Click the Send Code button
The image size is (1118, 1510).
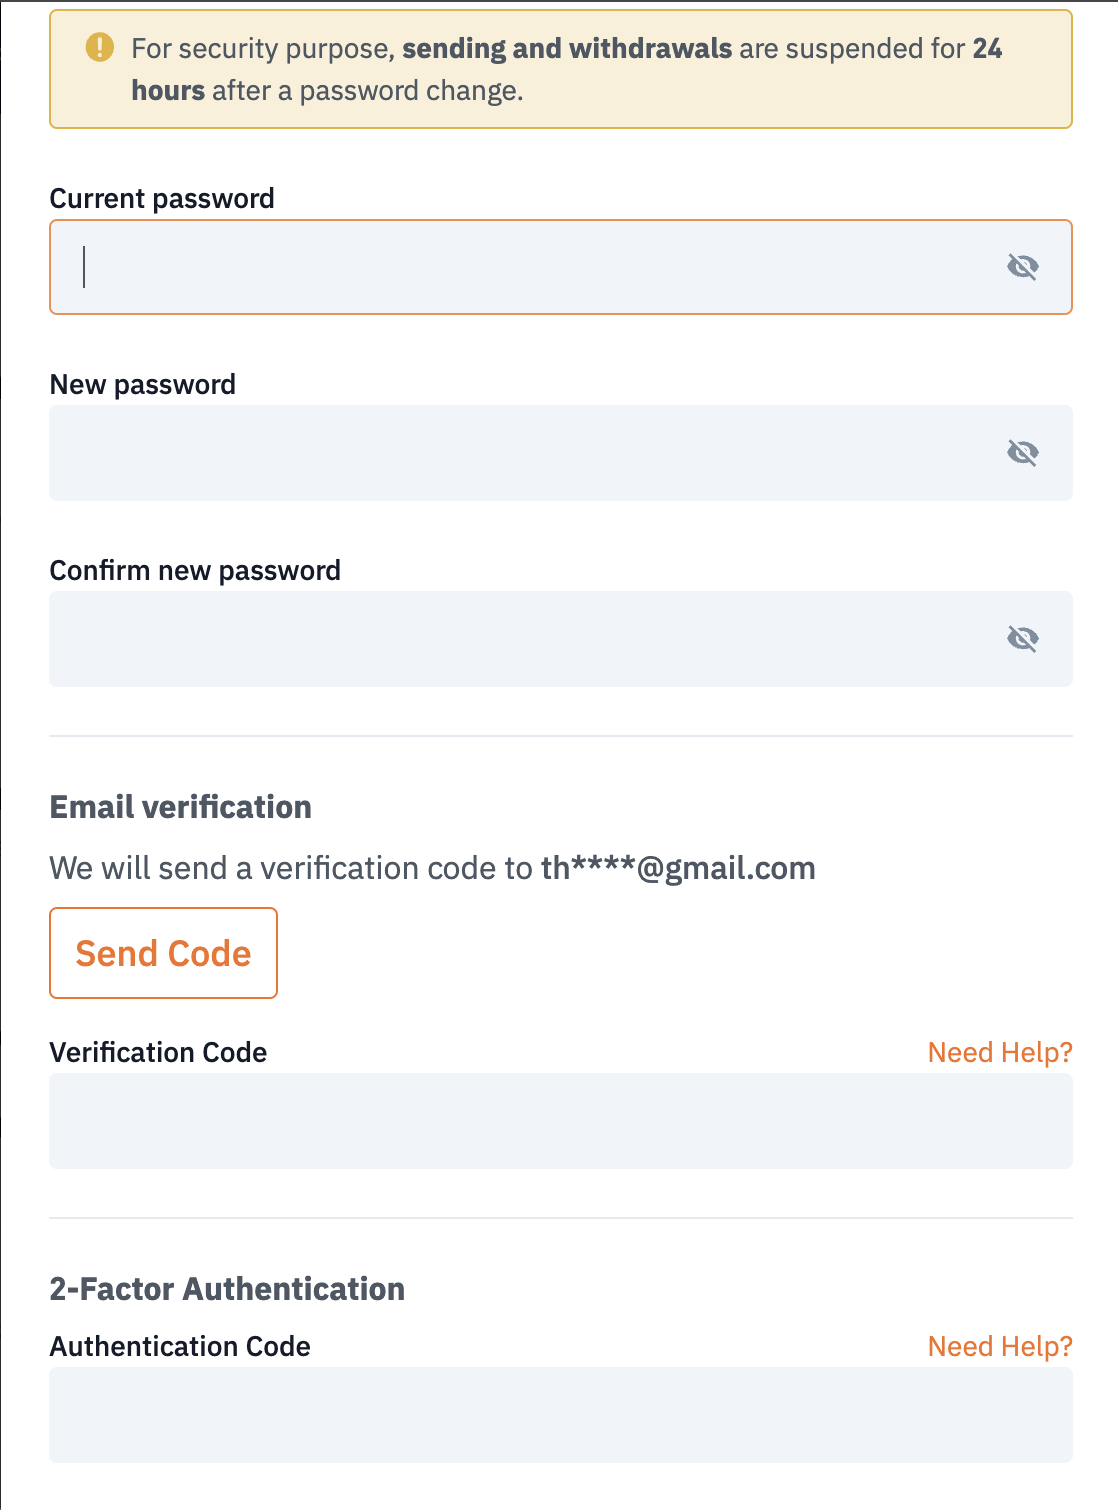tap(163, 953)
